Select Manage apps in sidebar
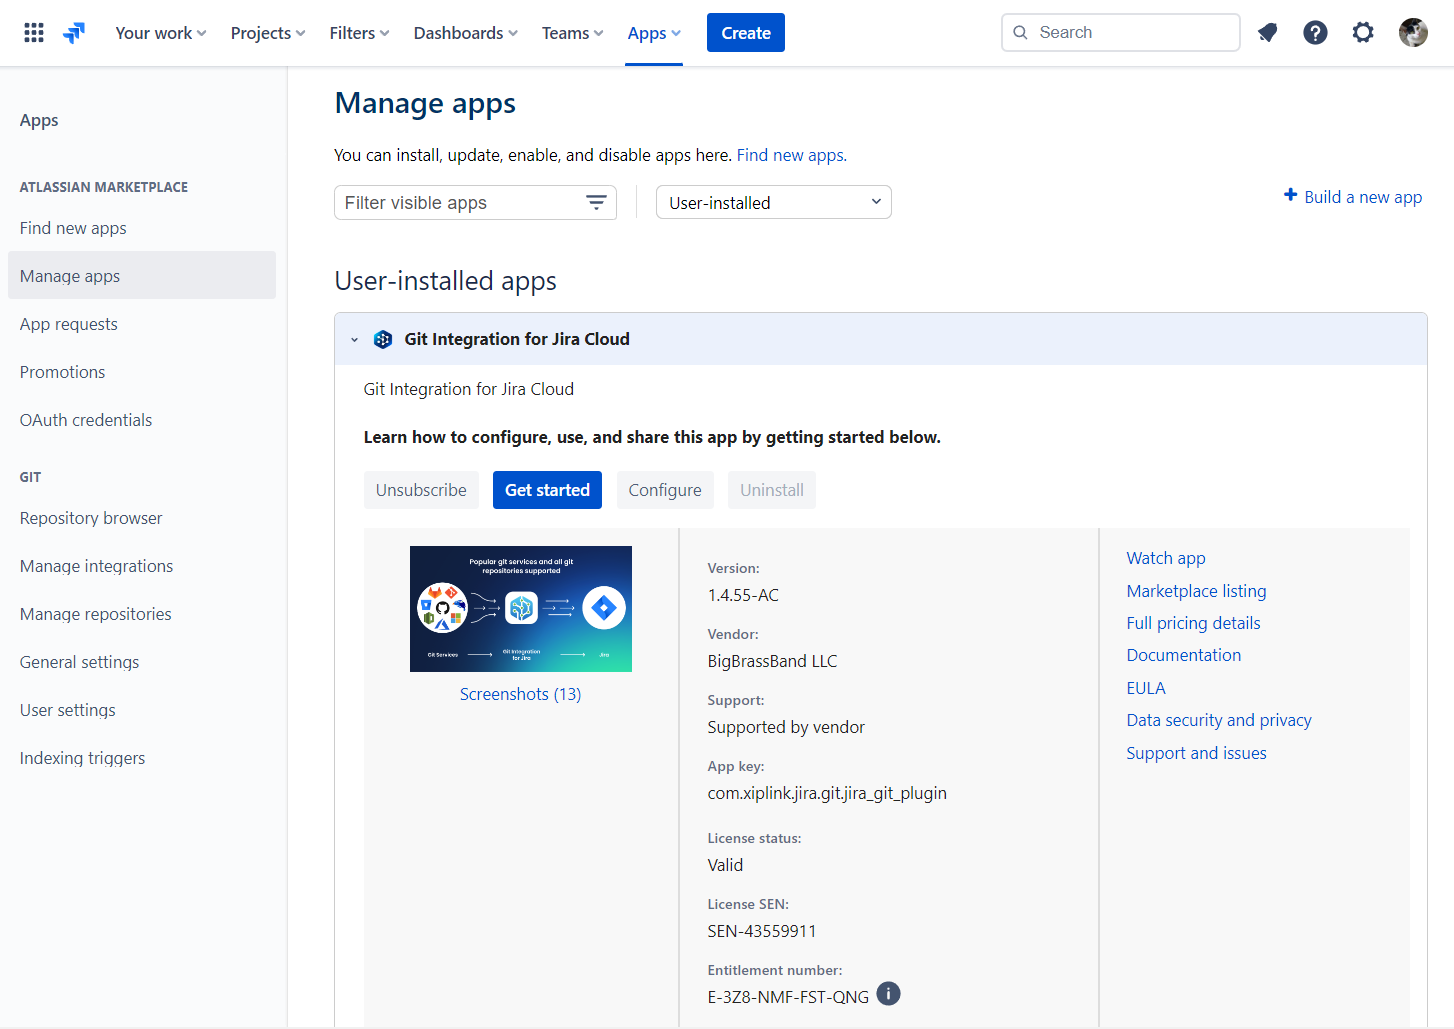The width and height of the screenshot is (1454, 1029). coord(142,276)
